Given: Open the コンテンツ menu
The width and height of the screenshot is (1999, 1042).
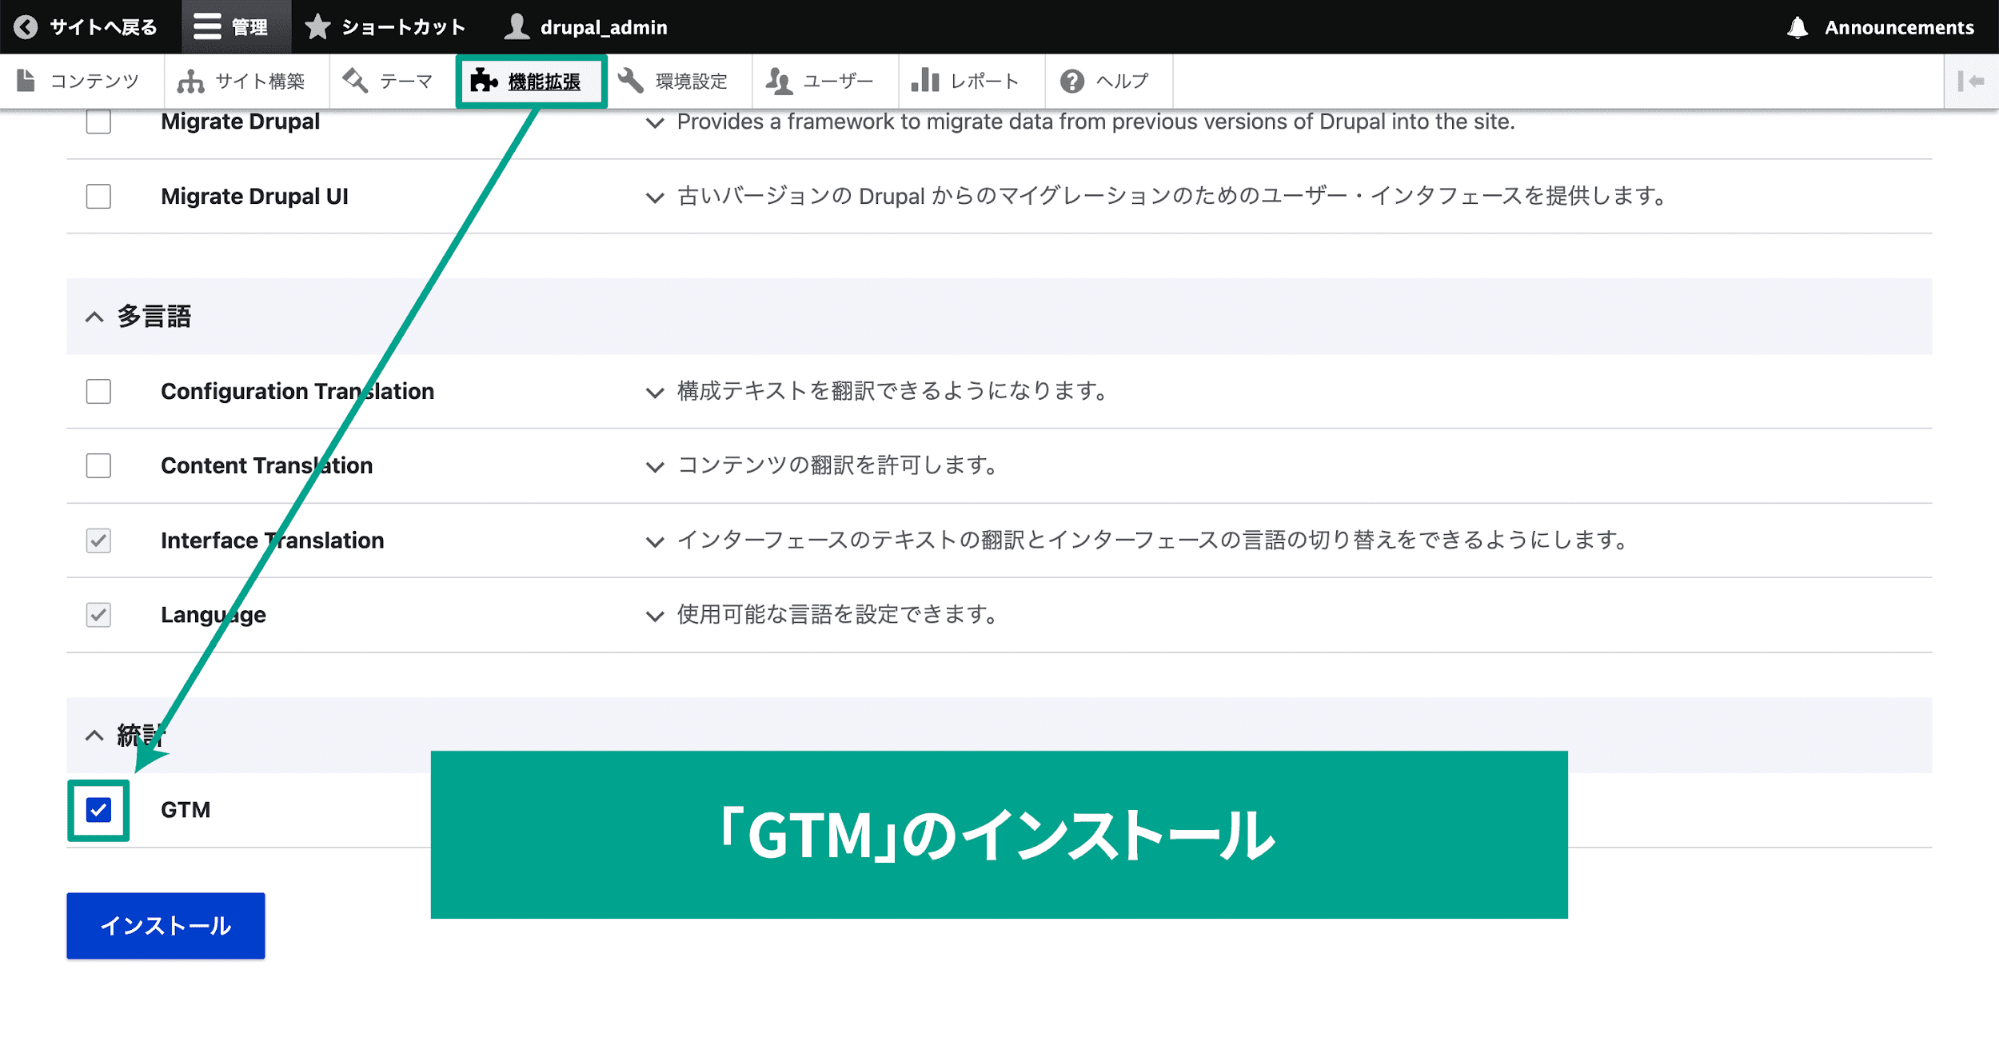Looking at the screenshot, I should (x=81, y=81).
